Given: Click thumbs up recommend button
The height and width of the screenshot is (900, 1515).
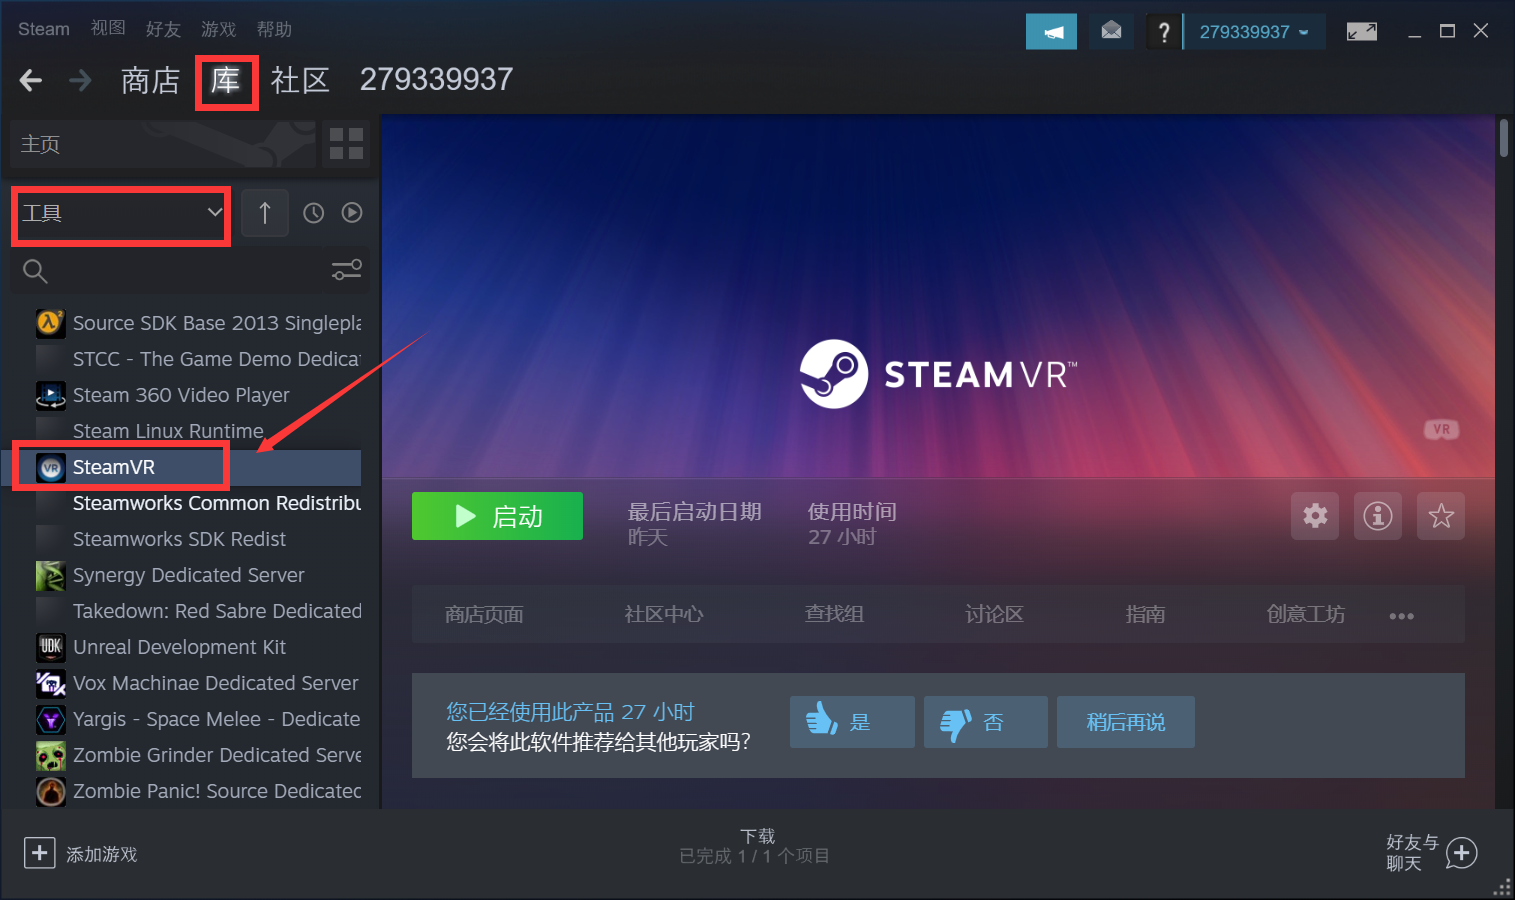Looking at the screenshot, I should click(x=852, y=722).
